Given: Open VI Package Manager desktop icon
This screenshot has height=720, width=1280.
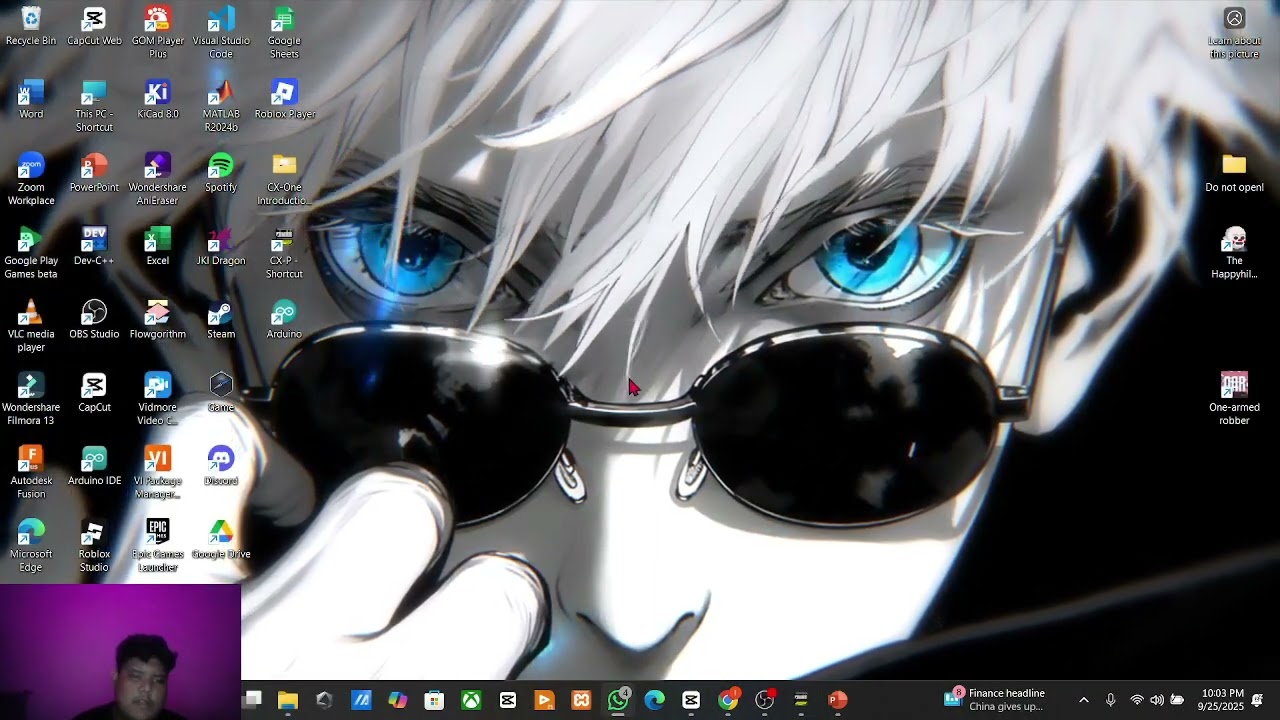Looking at the screenshot, I should (x=157, y=473).
